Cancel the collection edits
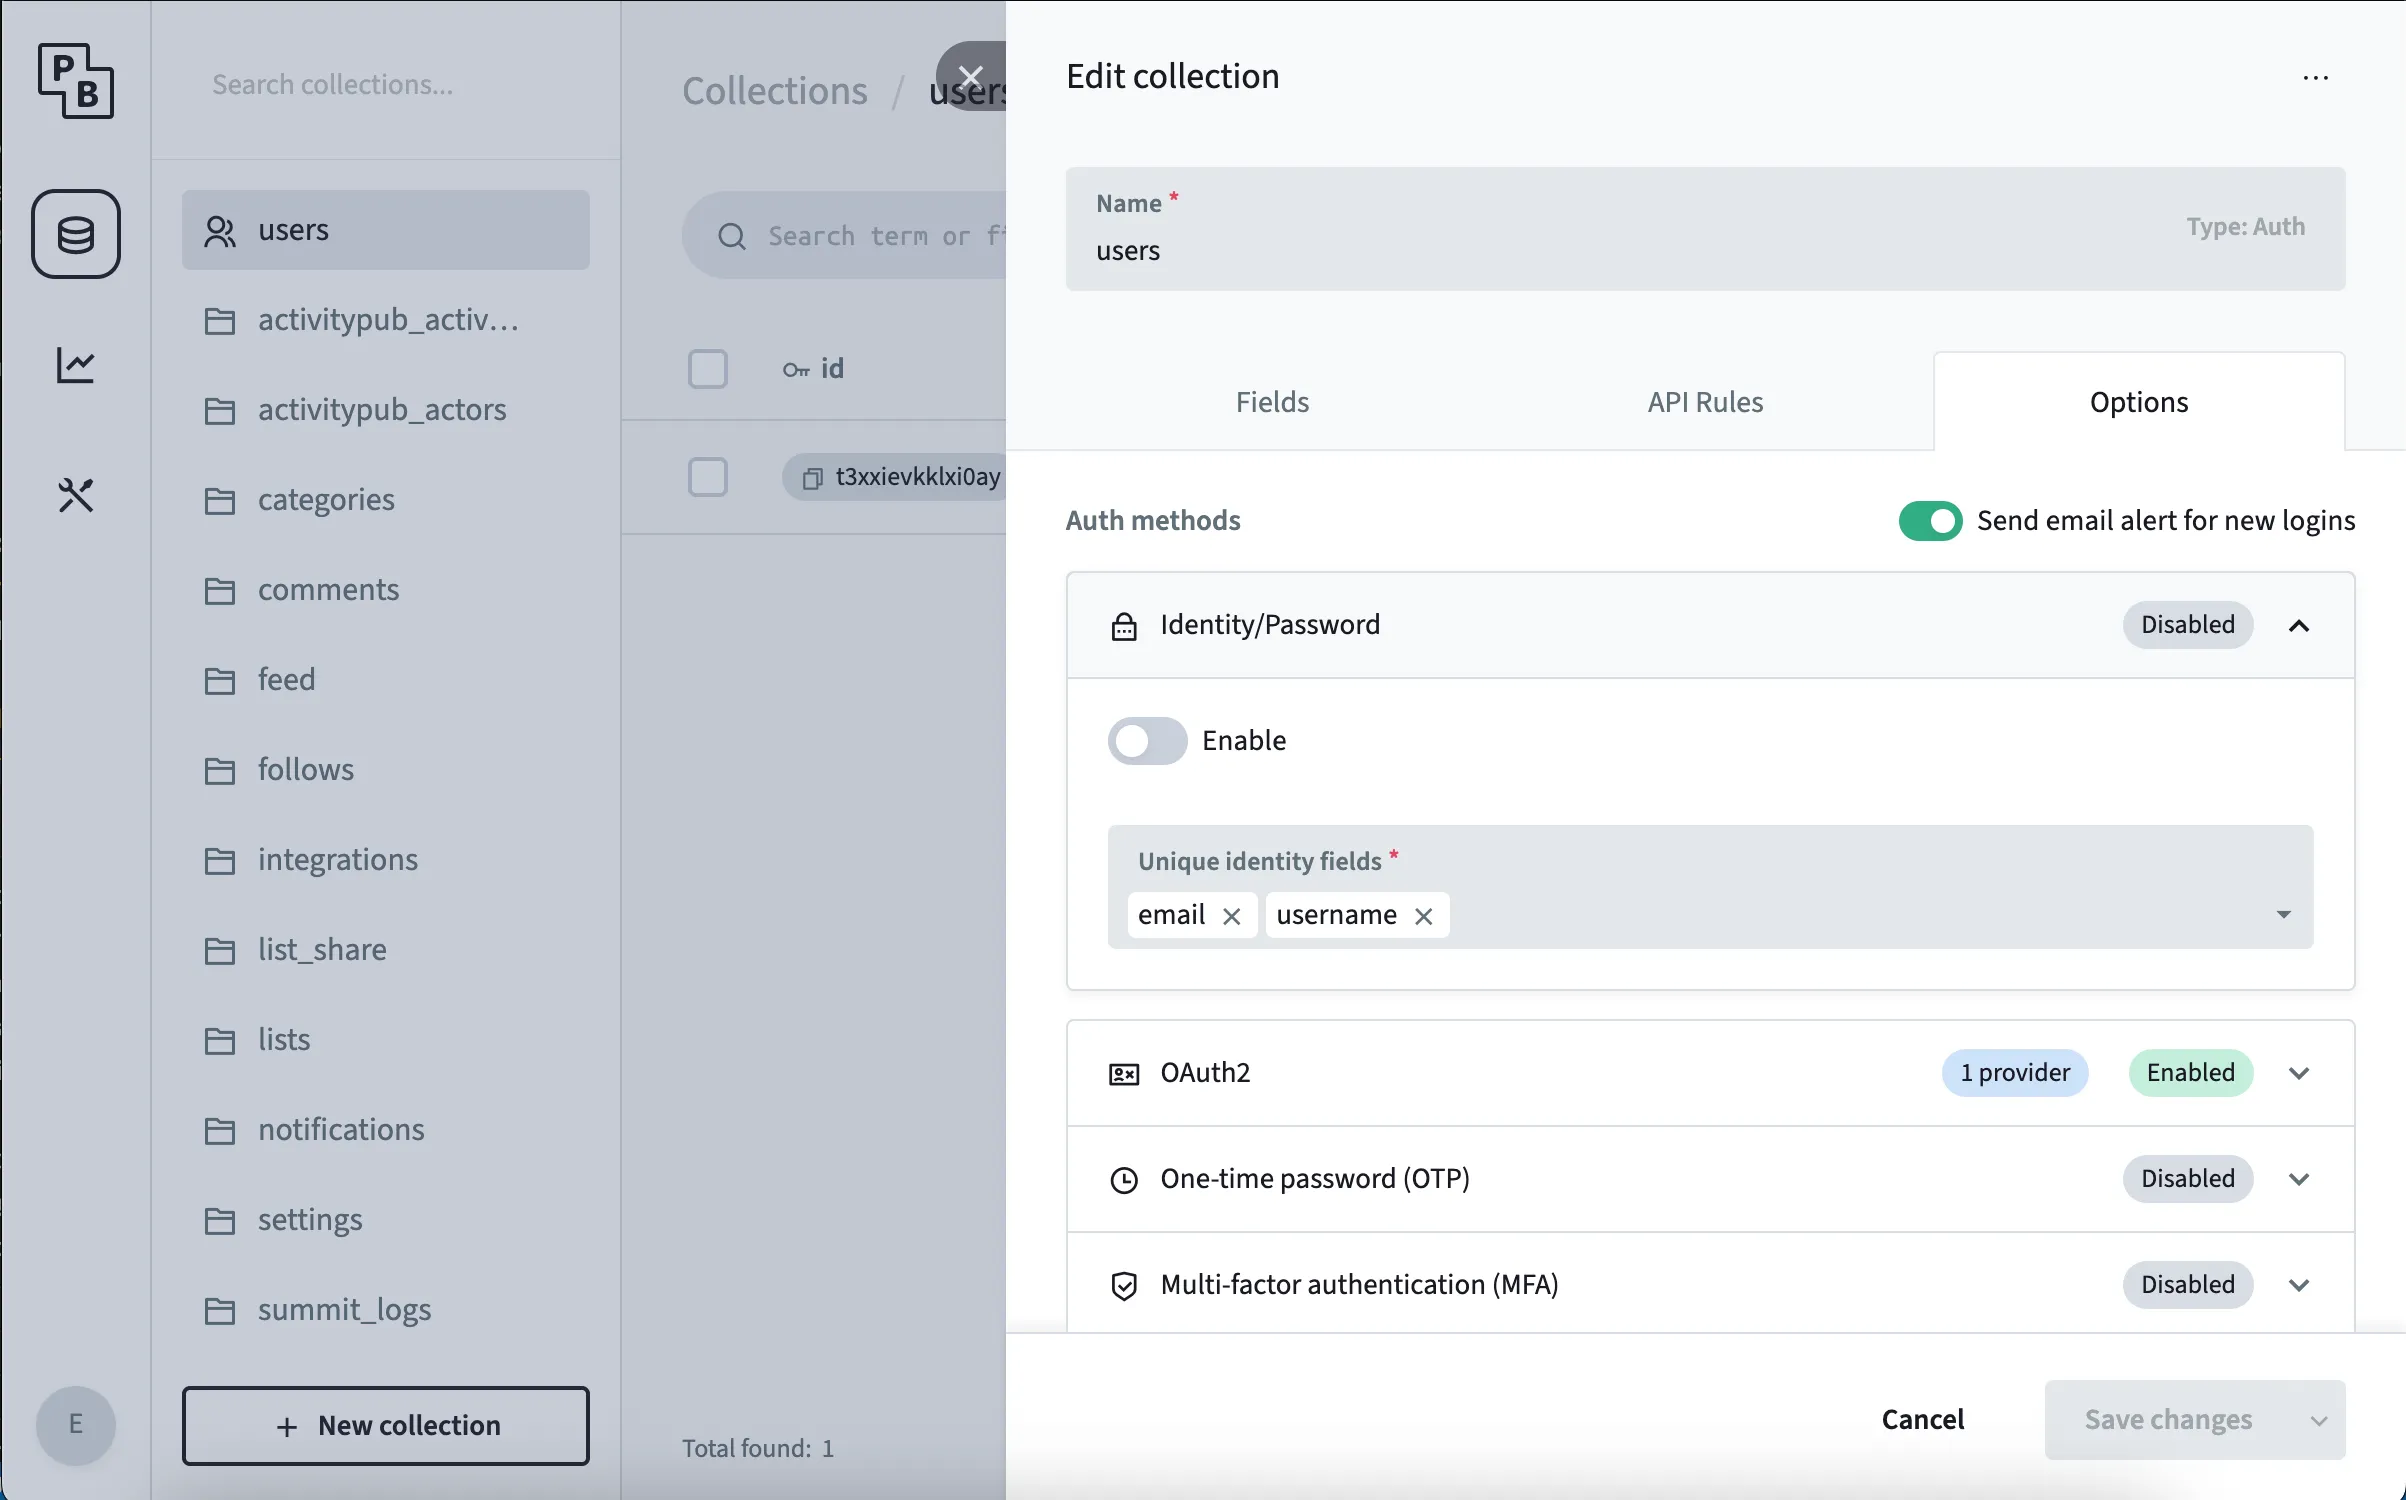Viewport: 2406px width, 1500px height. (x=1922, y=1419)
